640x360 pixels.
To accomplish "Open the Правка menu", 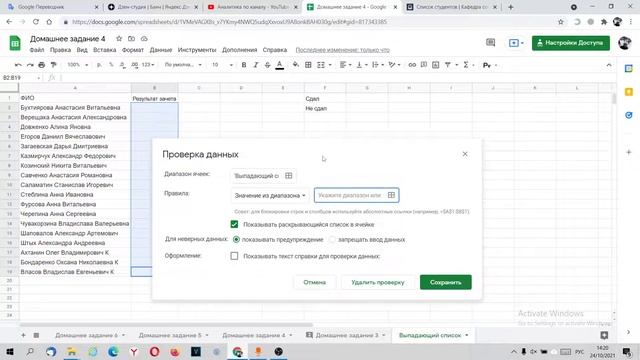I will pos(60,50).
